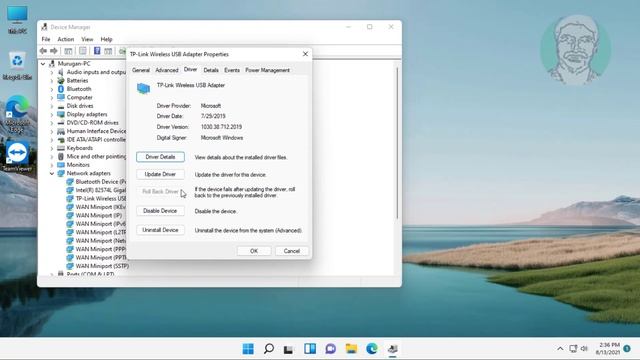Select the Bluetooth Device network adapter entry

pyautogui.click(x=101, y=182)
